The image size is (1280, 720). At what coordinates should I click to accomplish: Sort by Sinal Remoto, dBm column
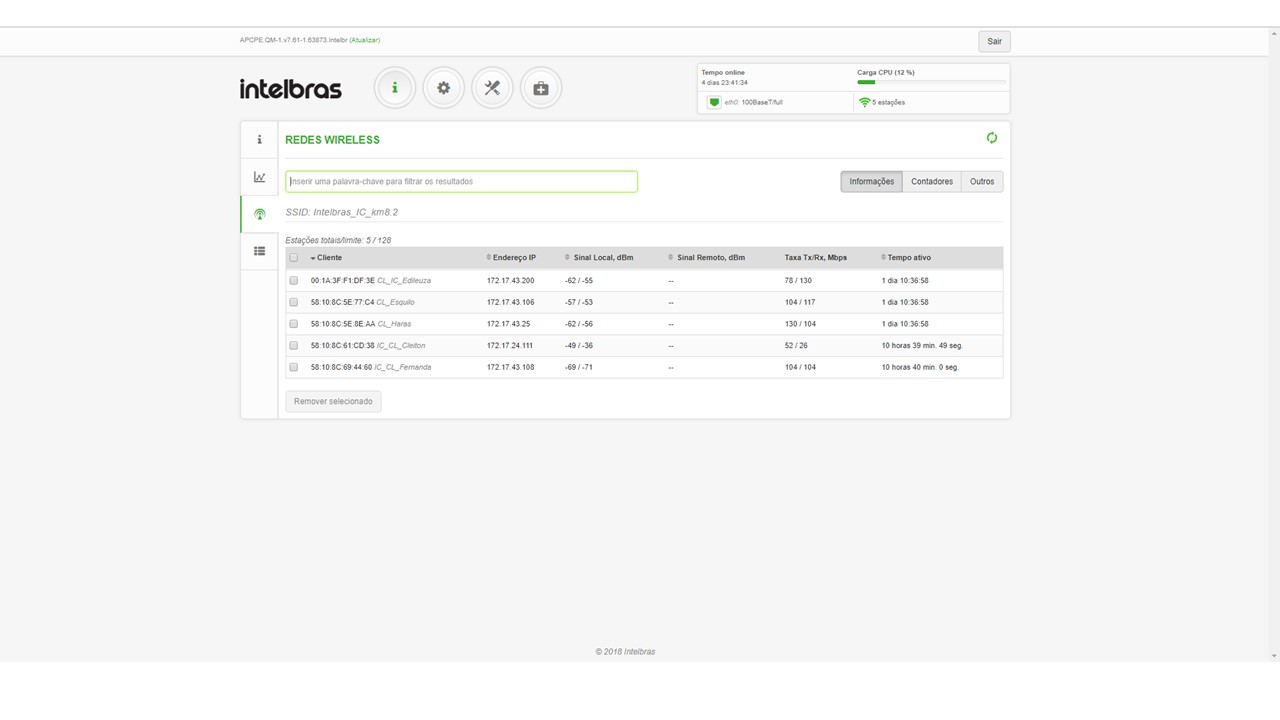[707, 258]
